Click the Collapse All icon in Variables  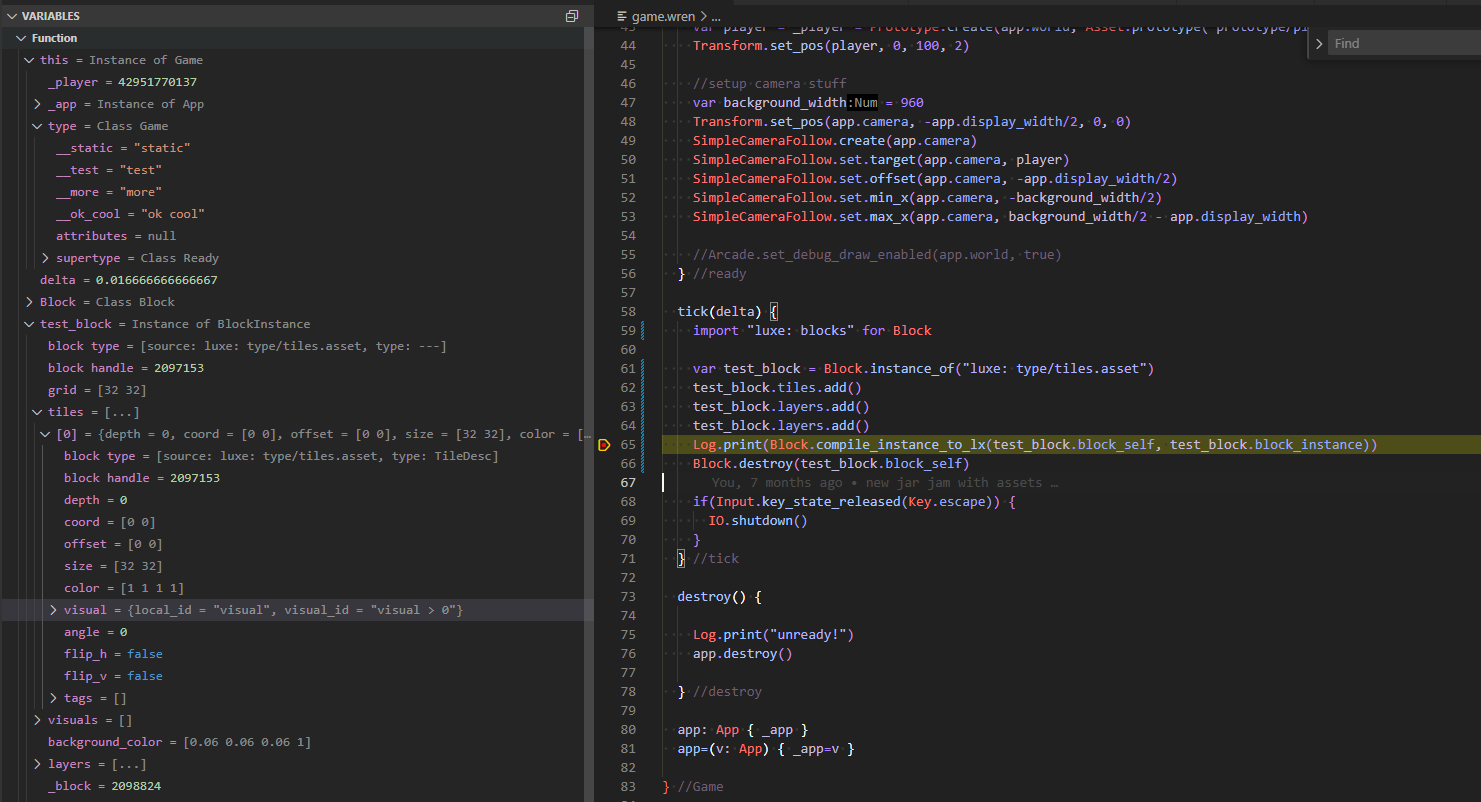[x=572, y=16]
